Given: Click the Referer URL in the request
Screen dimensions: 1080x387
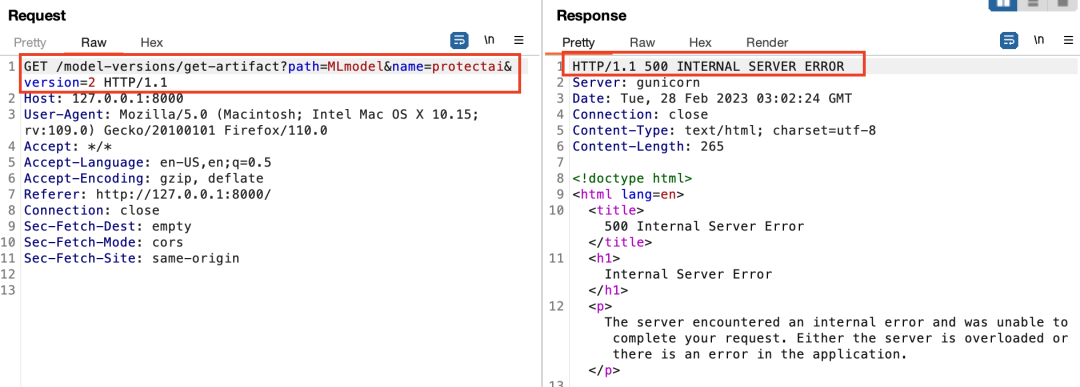Looking at the screenshot, I should (x=183, y=194).
